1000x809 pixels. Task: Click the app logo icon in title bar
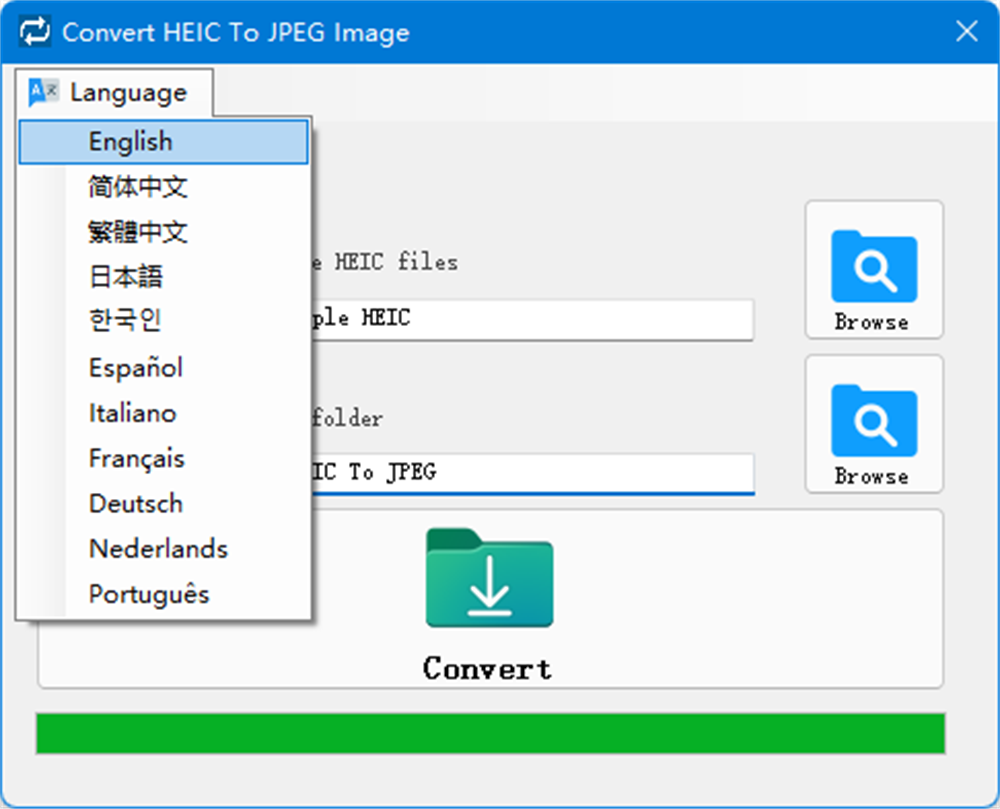click(x=35, y=32)
